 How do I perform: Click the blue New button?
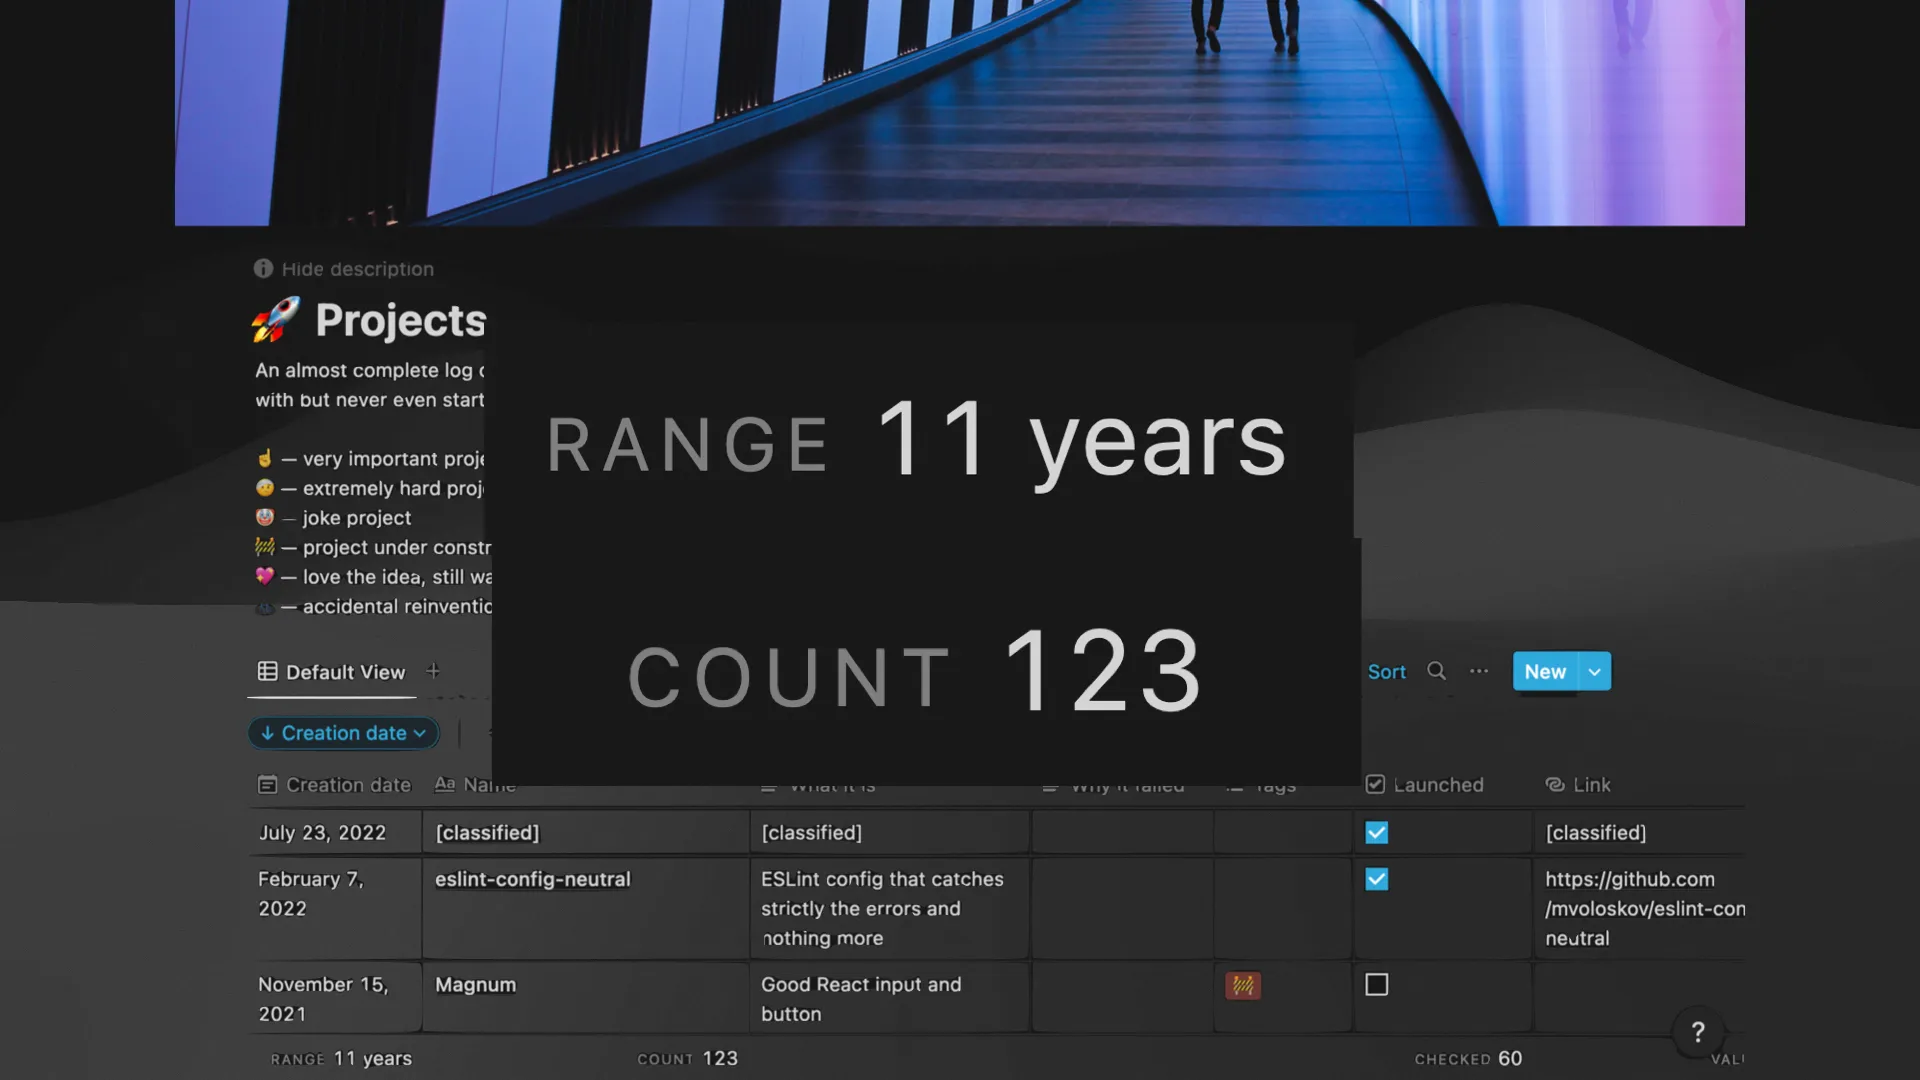[x=1545, y=672]
